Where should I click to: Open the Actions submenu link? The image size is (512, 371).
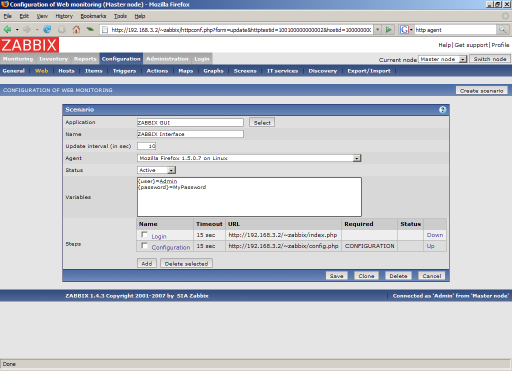click(157, 71)
